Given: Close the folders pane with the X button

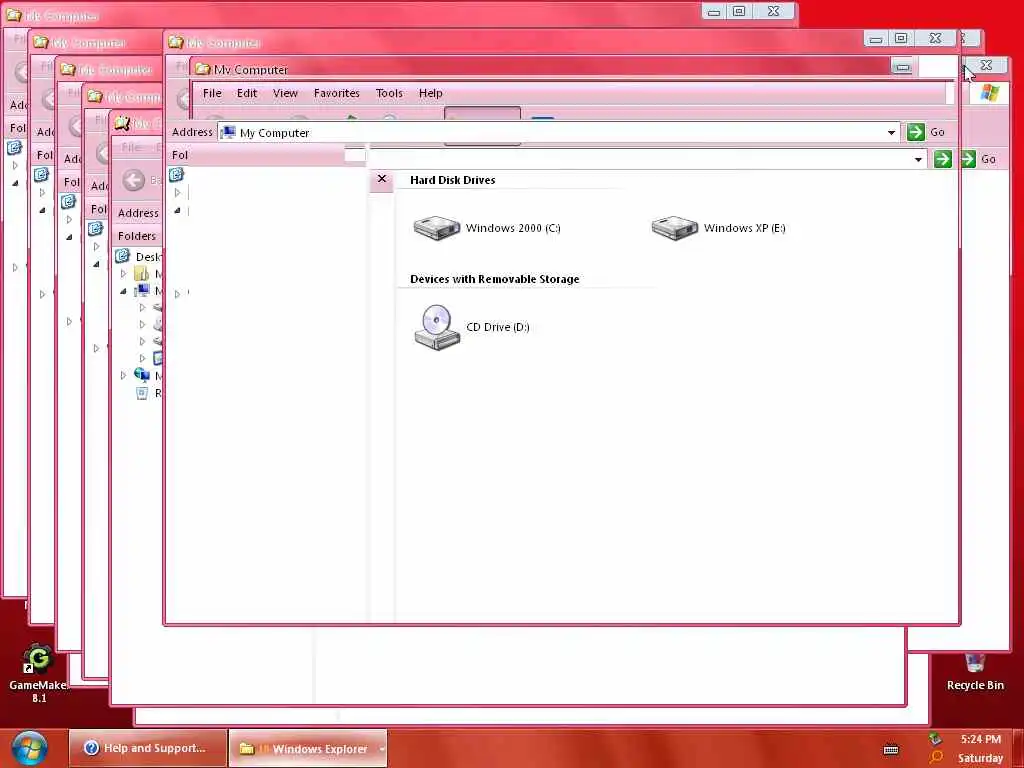Looking at the screenshot, I should [x=382, y=178].
